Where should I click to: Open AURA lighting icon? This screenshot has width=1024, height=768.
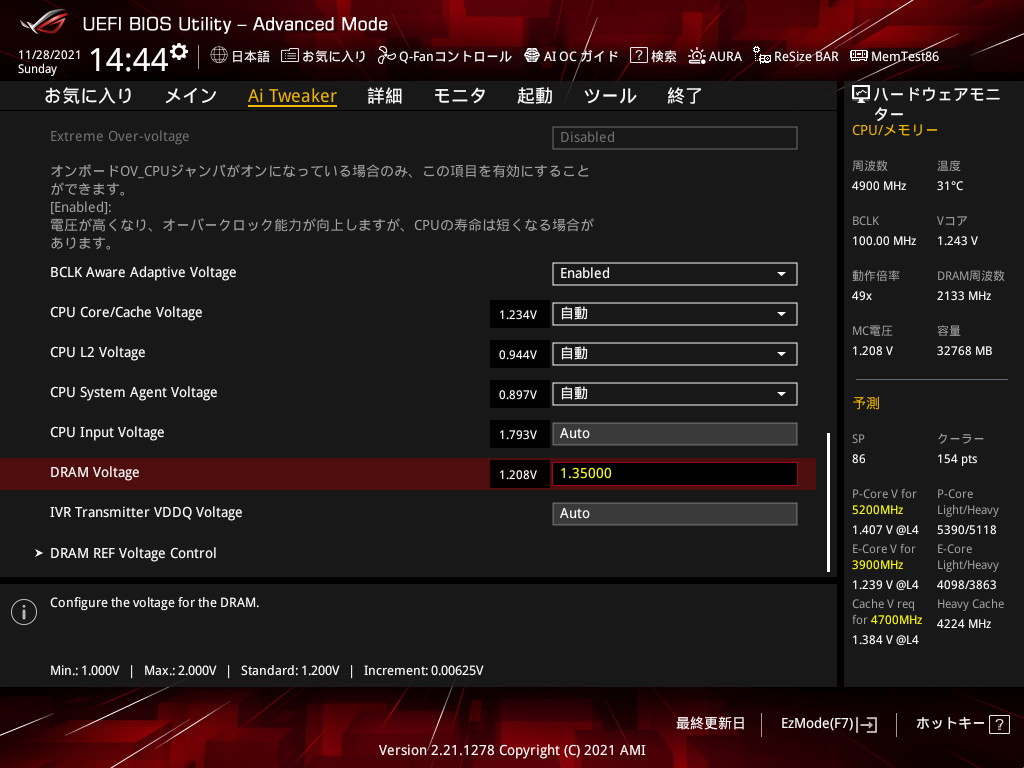697,56
